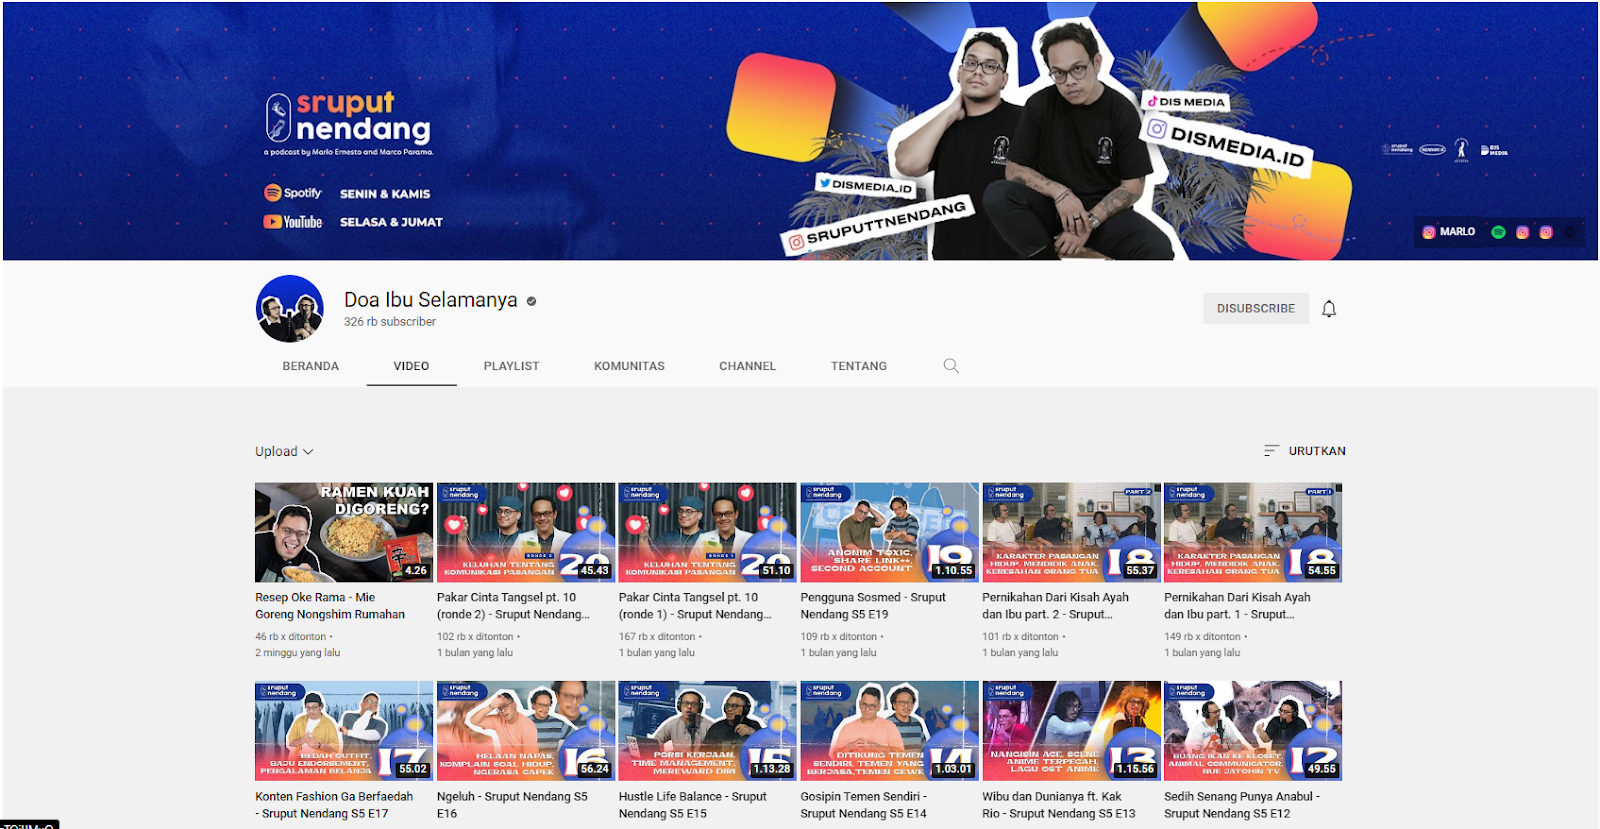Image resolution: width=1600 pixels, height=829 pixels.
Task: Open the Instagram icon beside the globe icon
Action: coord(1546,232)
